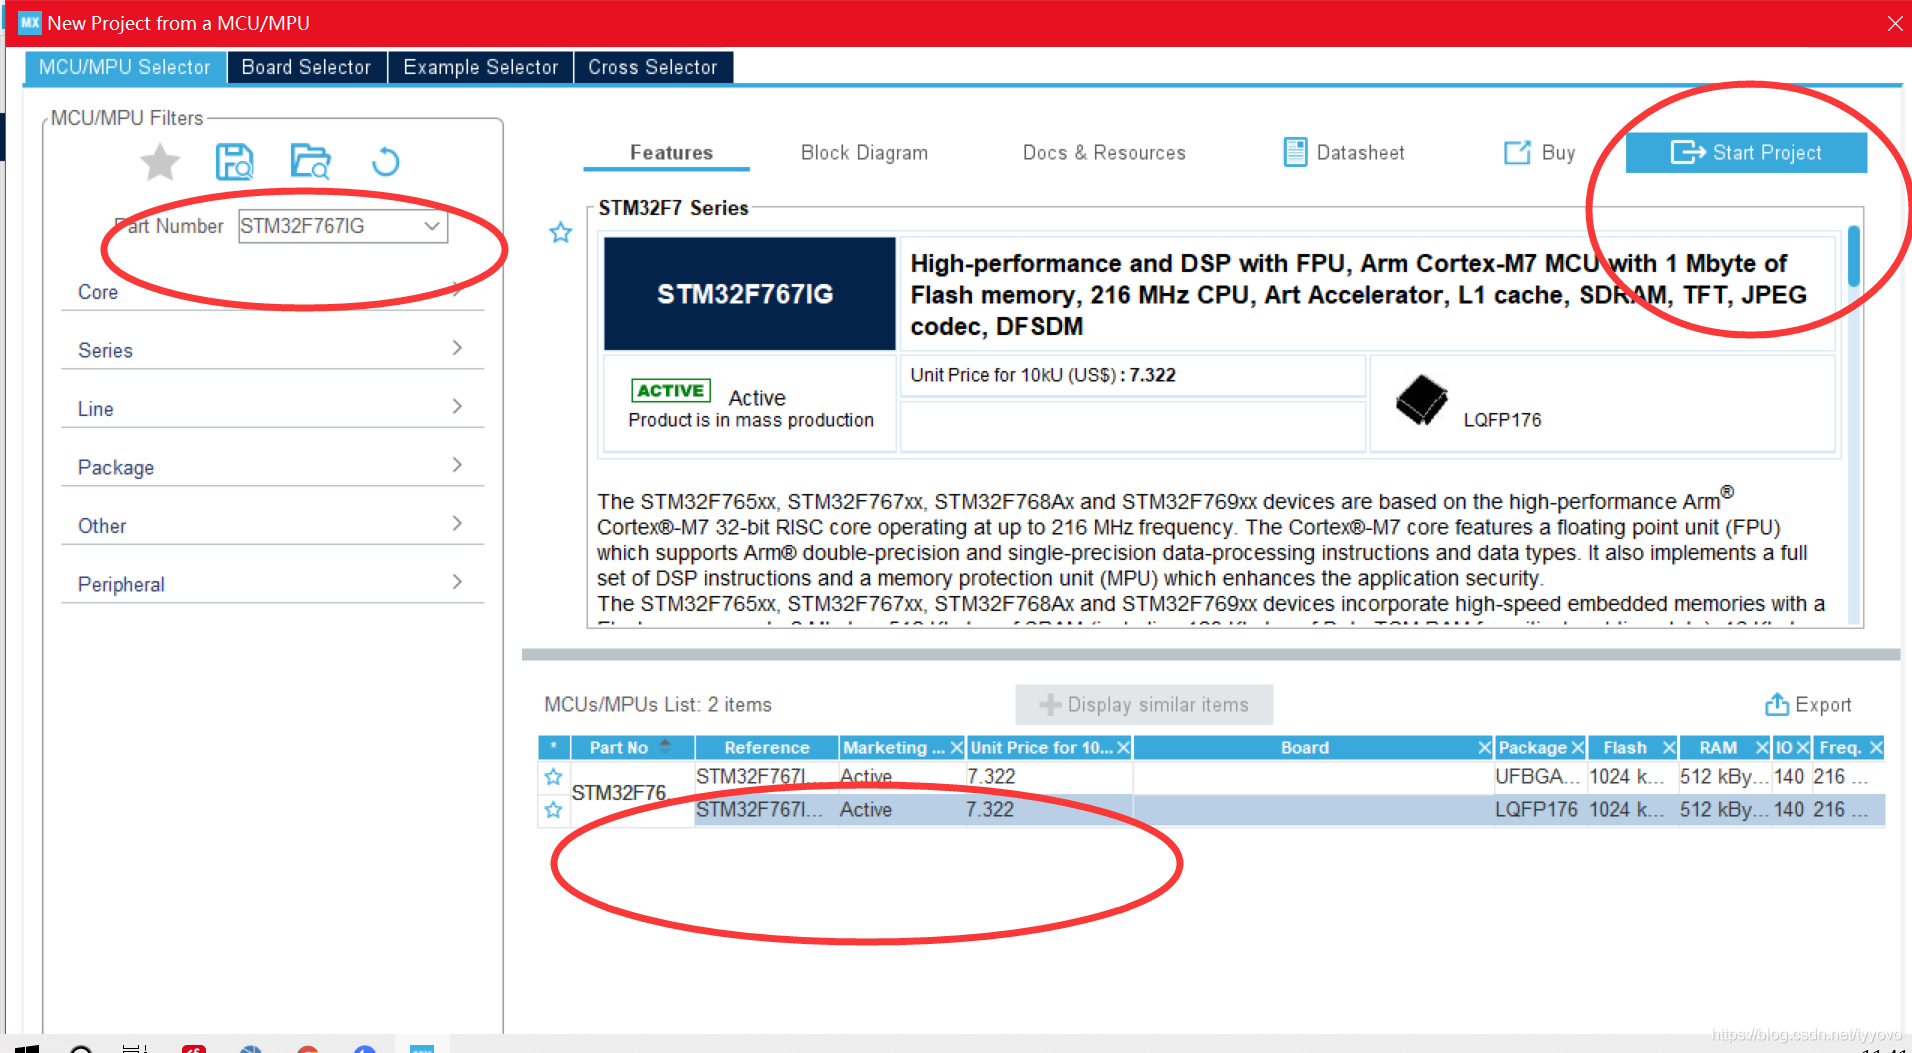Select the LQFP176 STM32F767I row reference

click(x=766, y=810)
